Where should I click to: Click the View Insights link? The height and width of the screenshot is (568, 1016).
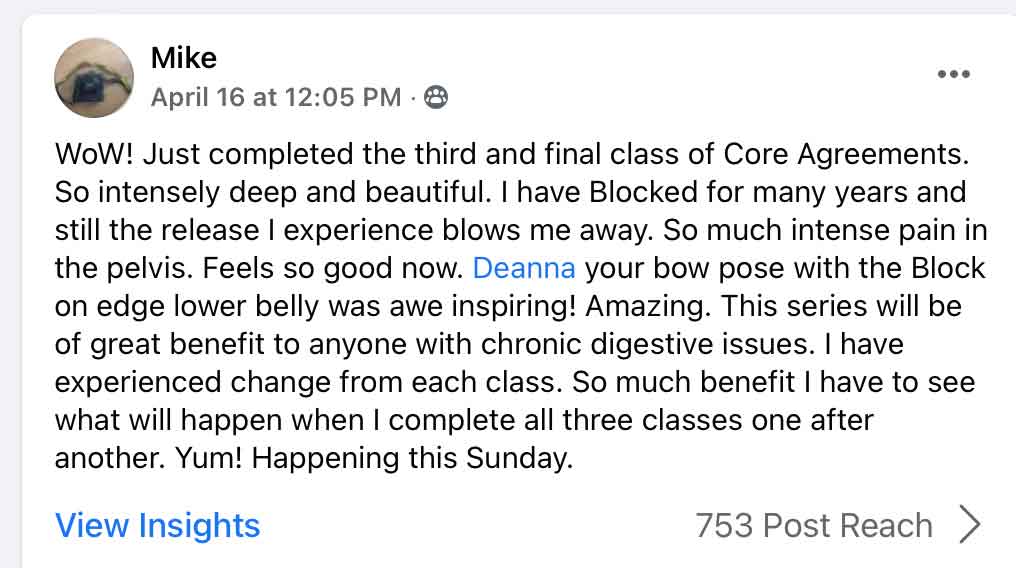point(157,525)
